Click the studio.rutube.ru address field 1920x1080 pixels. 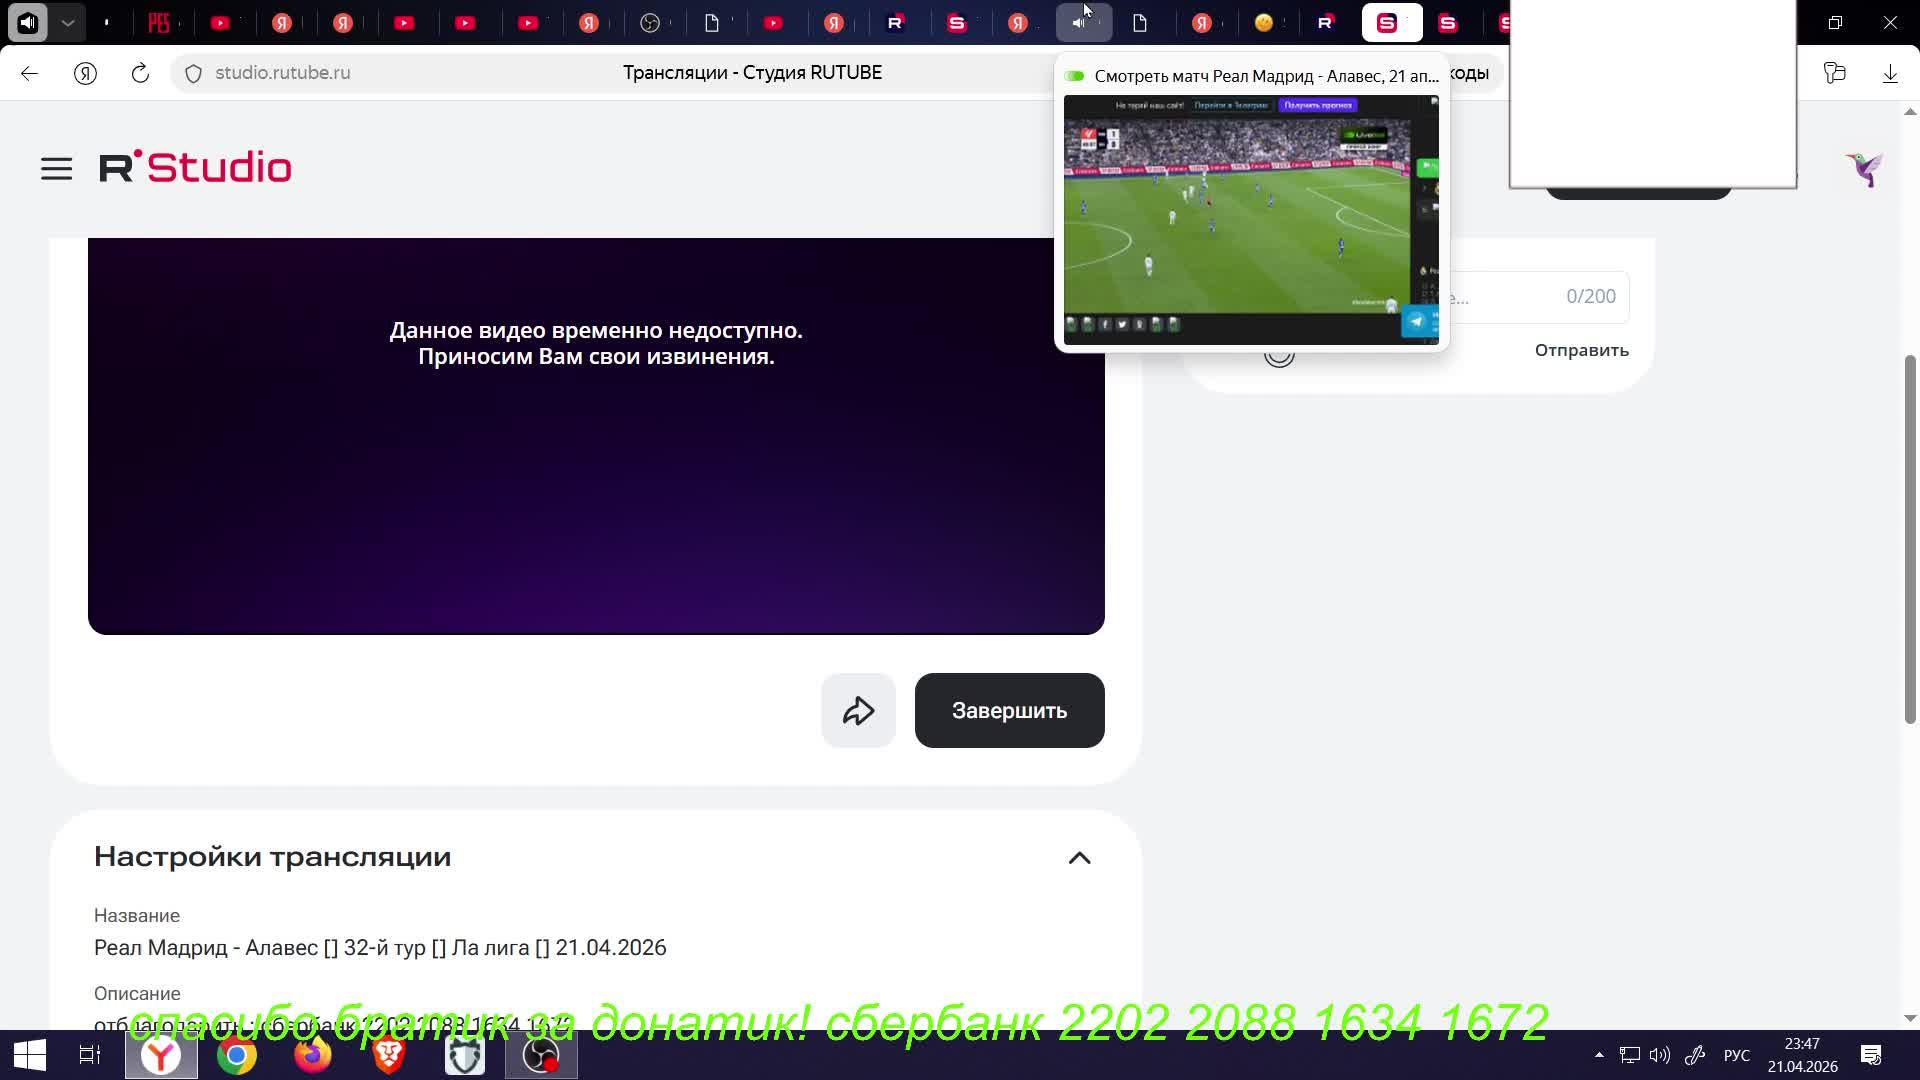tap(283, 73)
